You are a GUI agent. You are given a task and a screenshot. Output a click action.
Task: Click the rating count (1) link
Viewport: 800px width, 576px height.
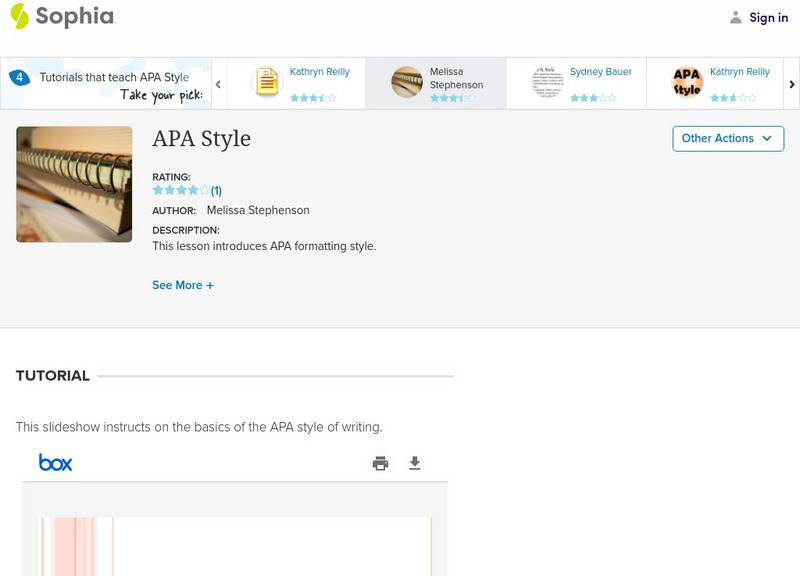pyautogui.click(x=216, y=190)
